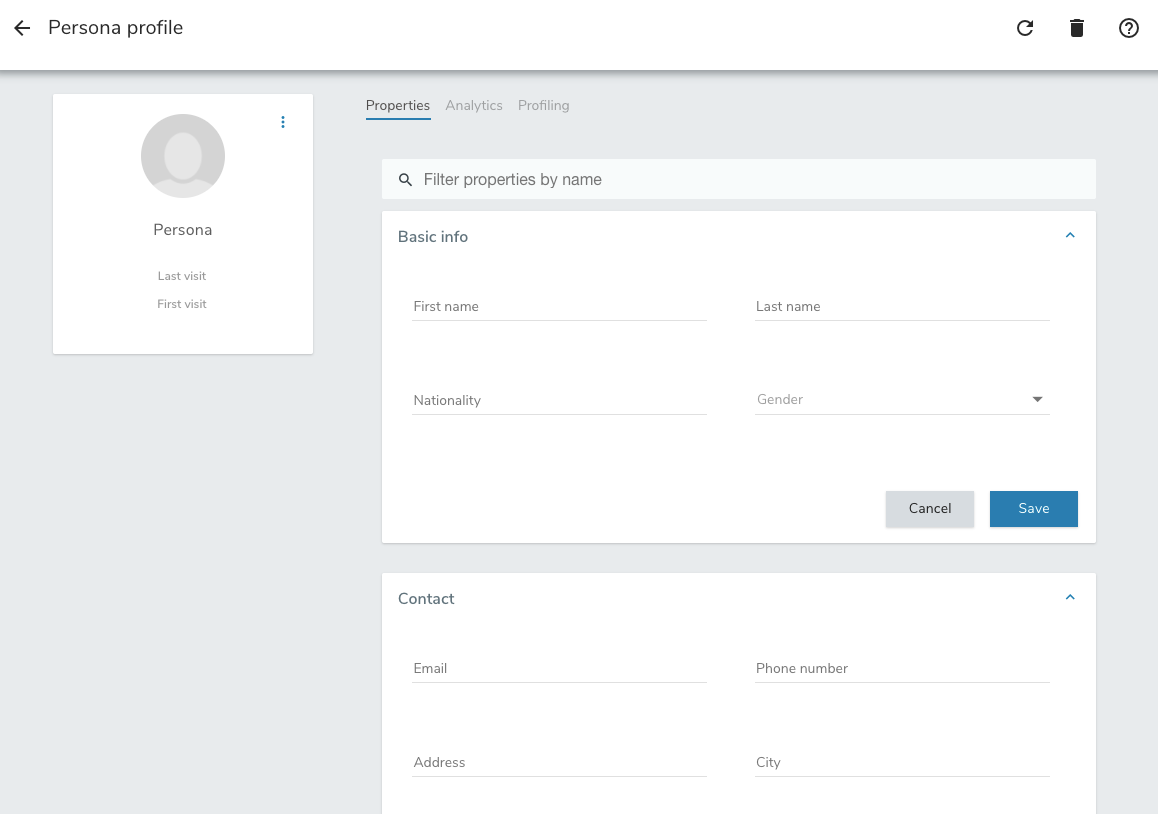Image resolution: width=1158 pixels, height=814 pixels.
Task: Open the three-dot menu on persona card
Action: tap(283, 122)
